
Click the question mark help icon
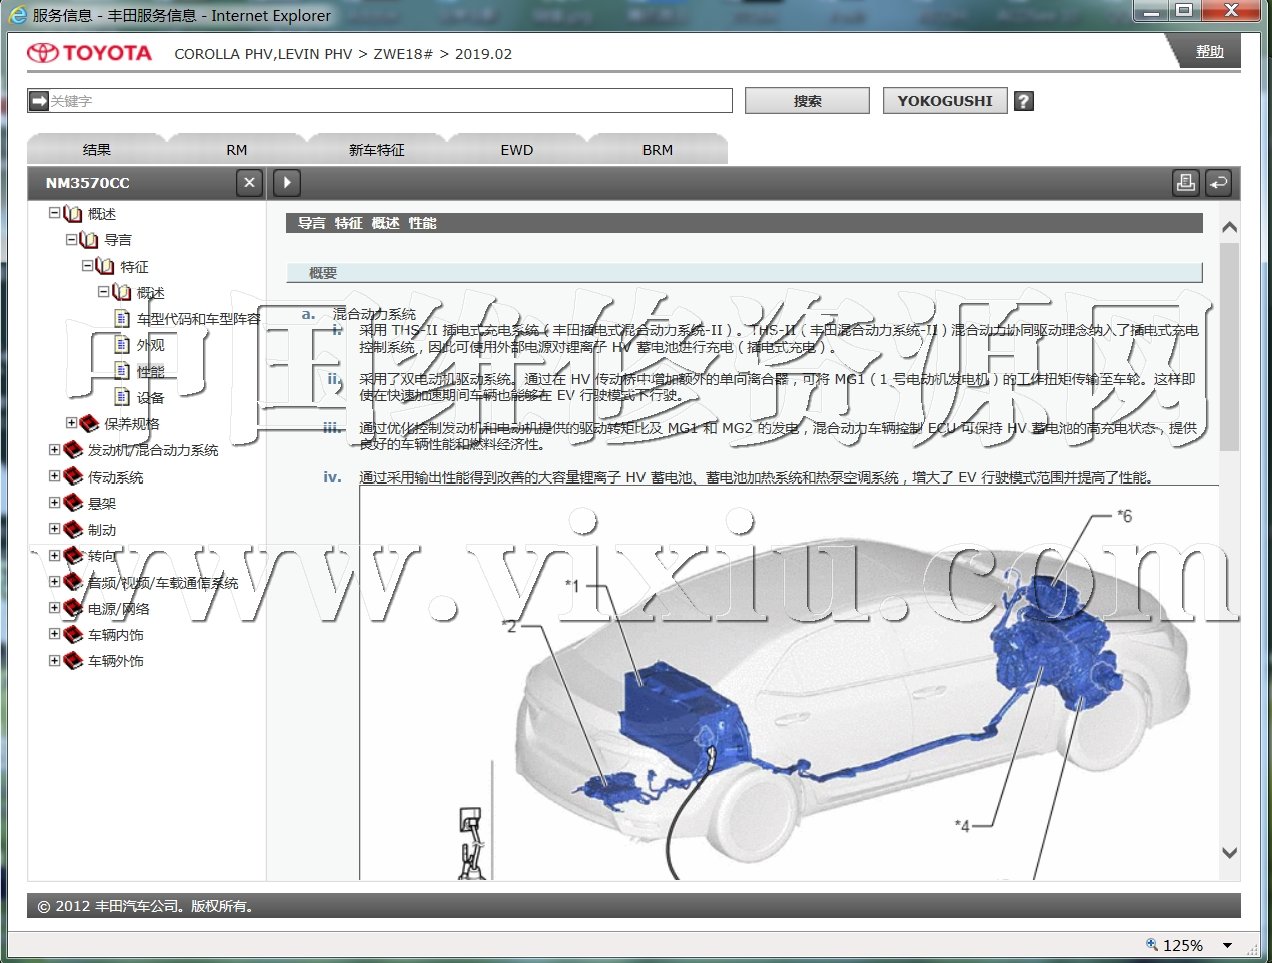point(1023,101)
